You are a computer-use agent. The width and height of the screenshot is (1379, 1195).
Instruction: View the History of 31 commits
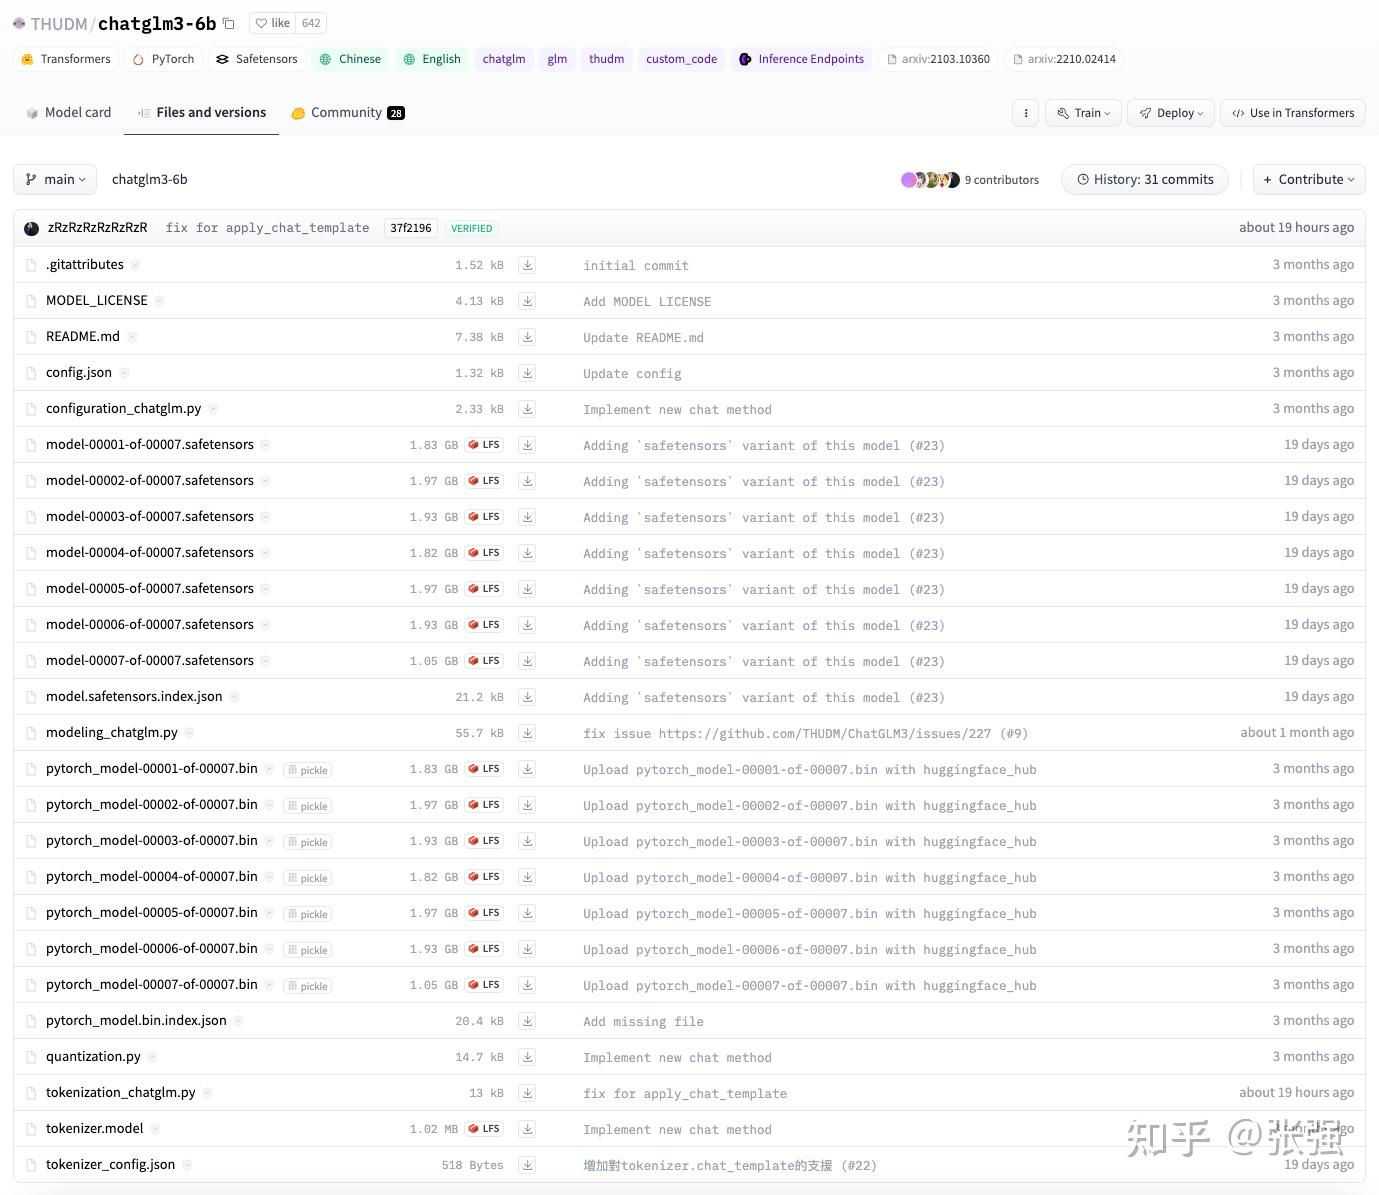pyautogui.click(x=1144, y=179)
